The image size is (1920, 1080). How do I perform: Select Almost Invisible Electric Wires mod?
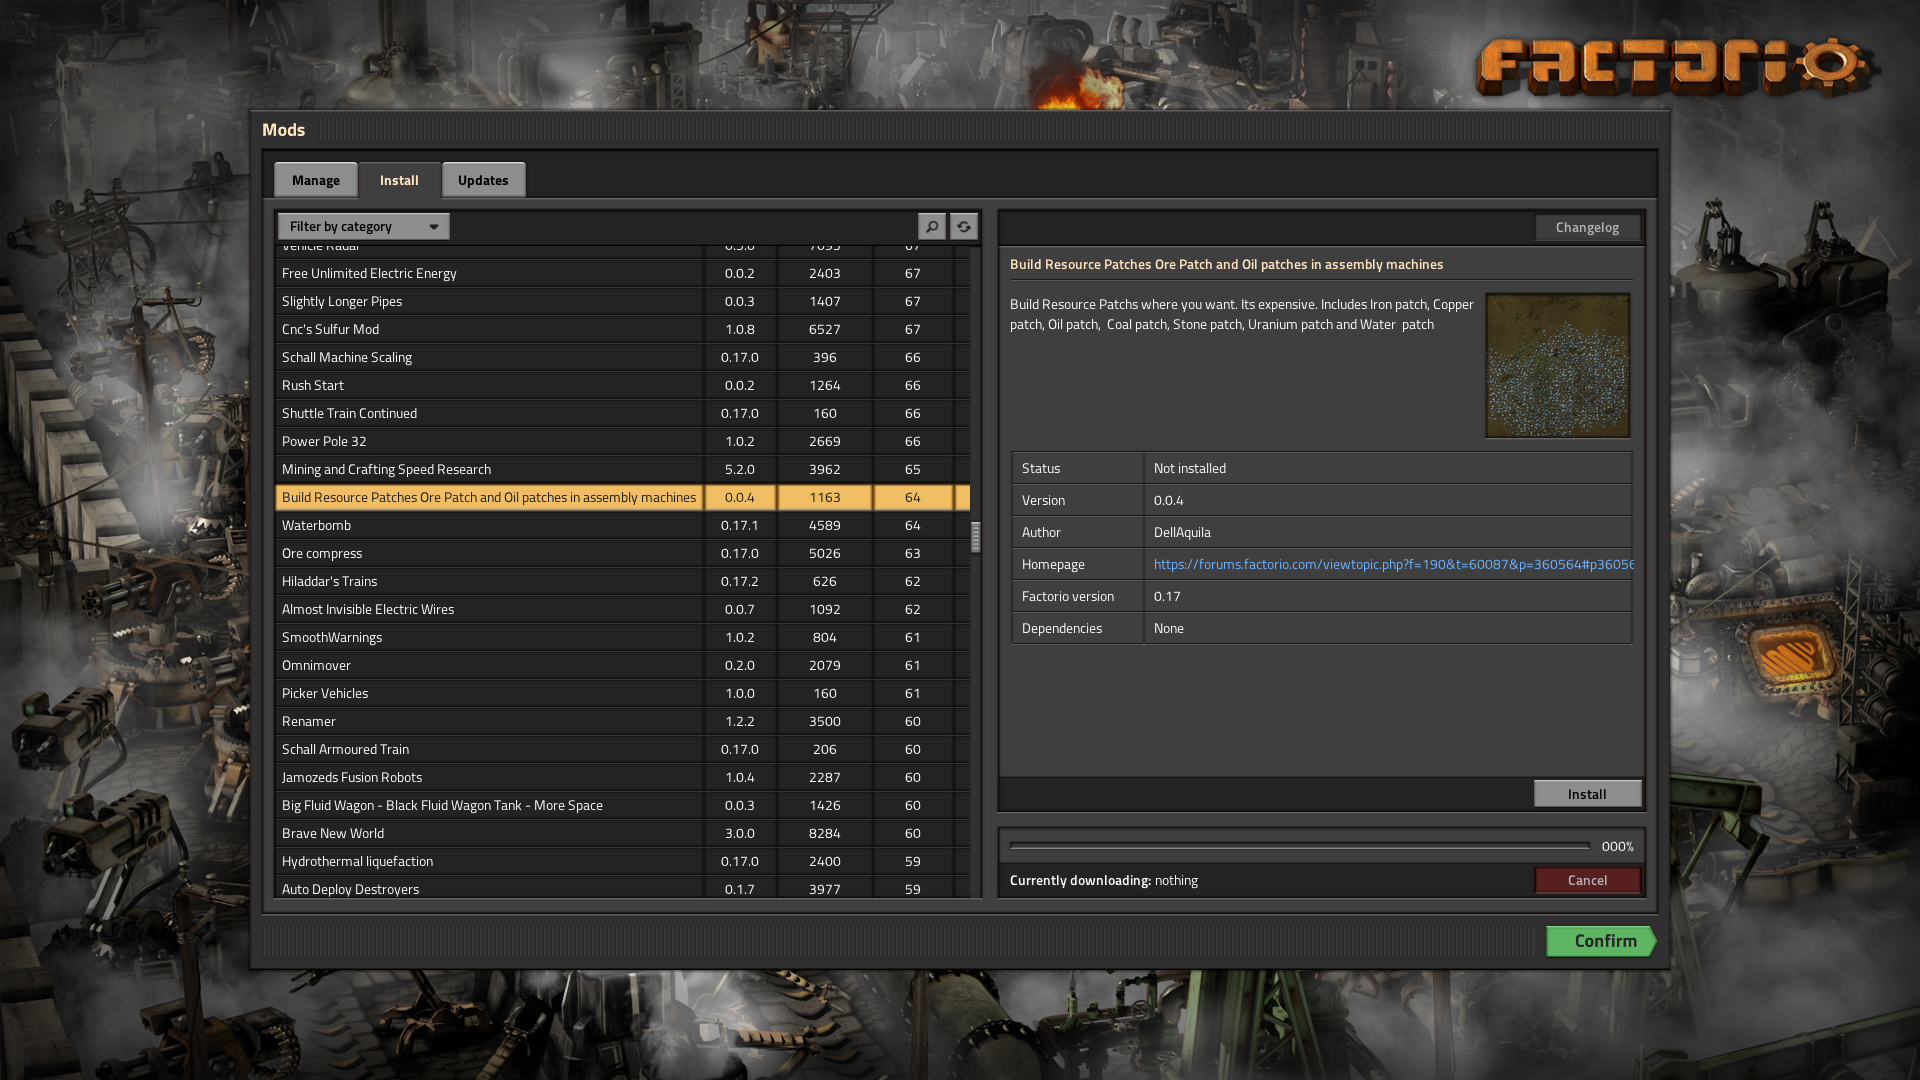coord(622,609)
